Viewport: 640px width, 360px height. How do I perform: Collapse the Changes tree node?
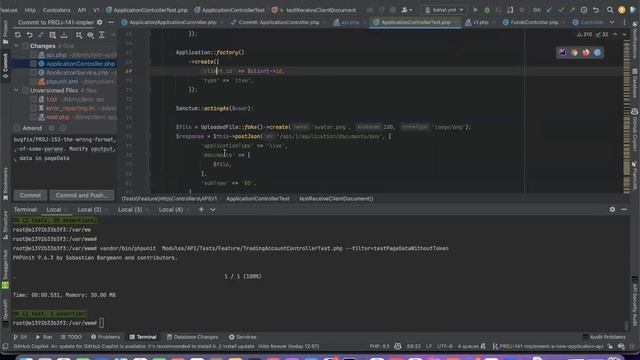pyautogui.click(x=16, y=46)
